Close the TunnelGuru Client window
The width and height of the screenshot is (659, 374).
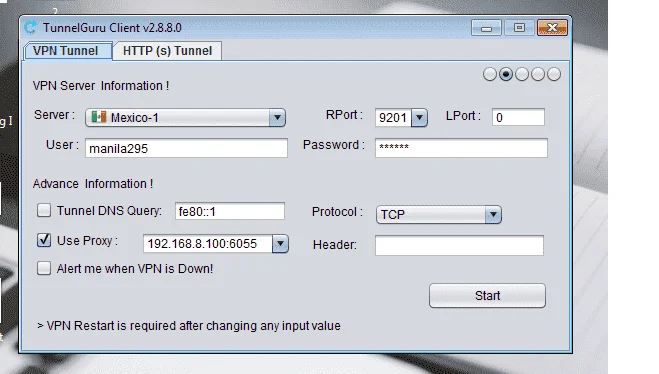552,28
